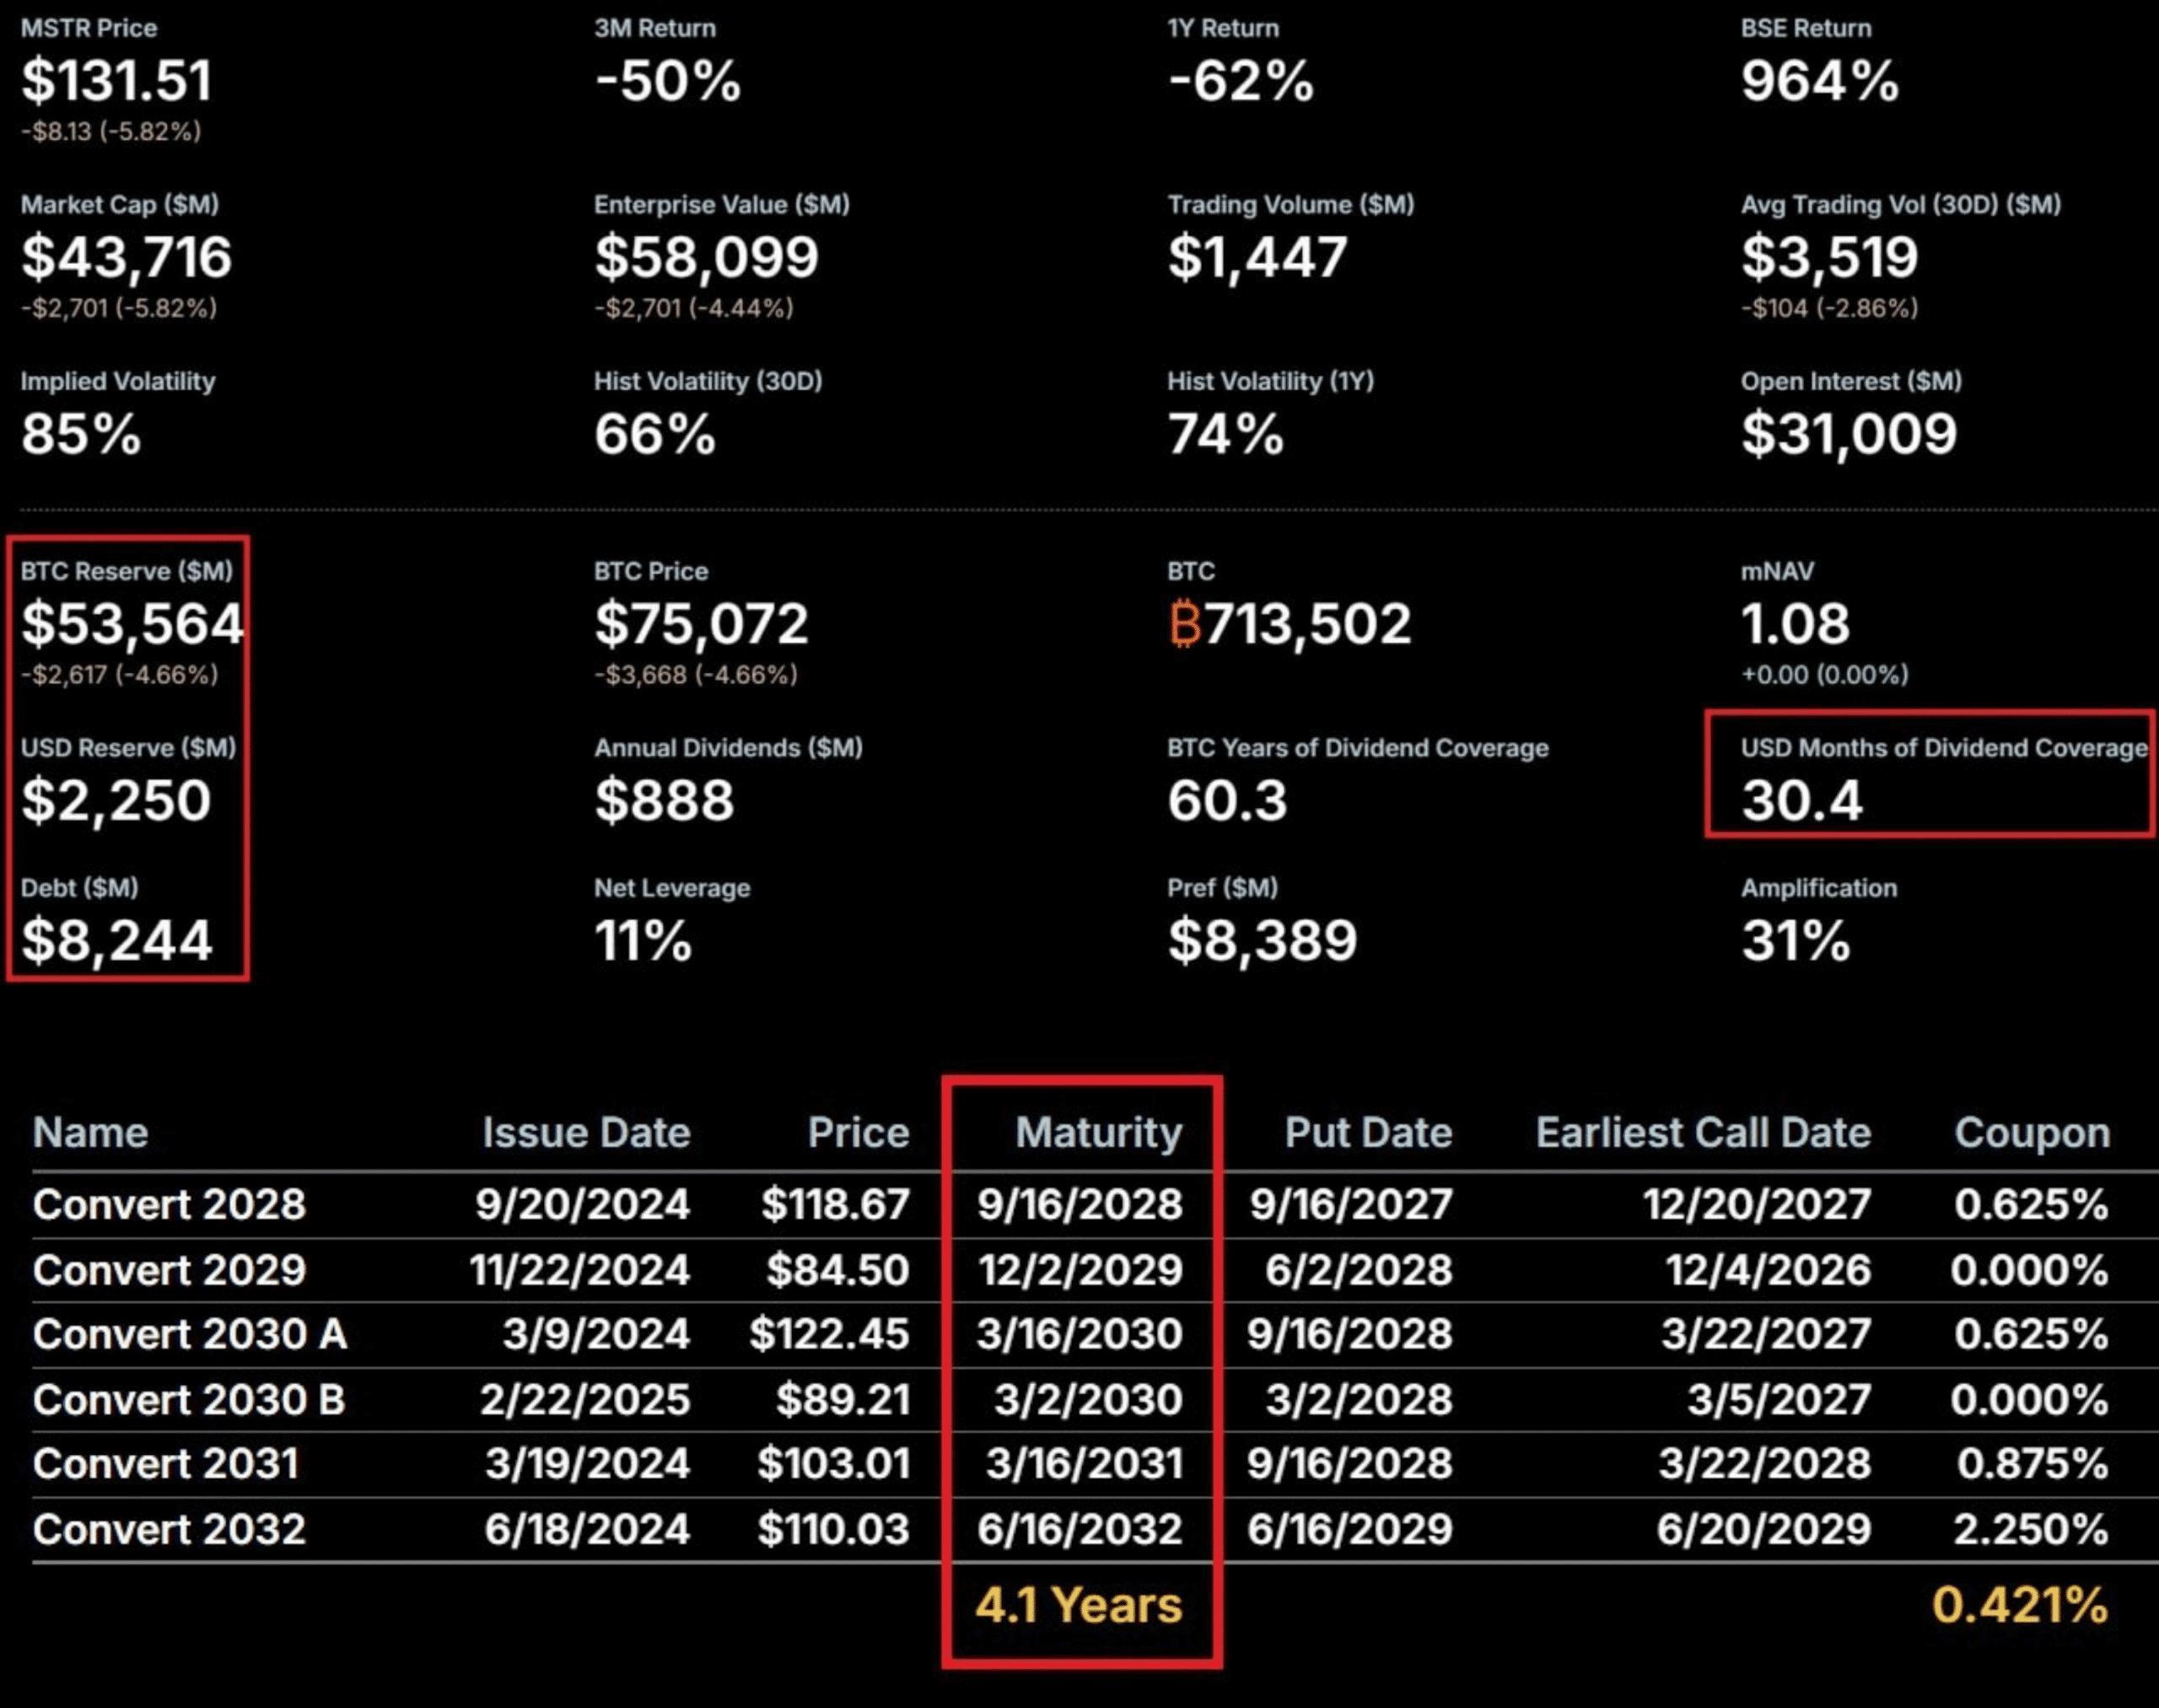Select the Convert 2032 row

[x=168, y=1530]
